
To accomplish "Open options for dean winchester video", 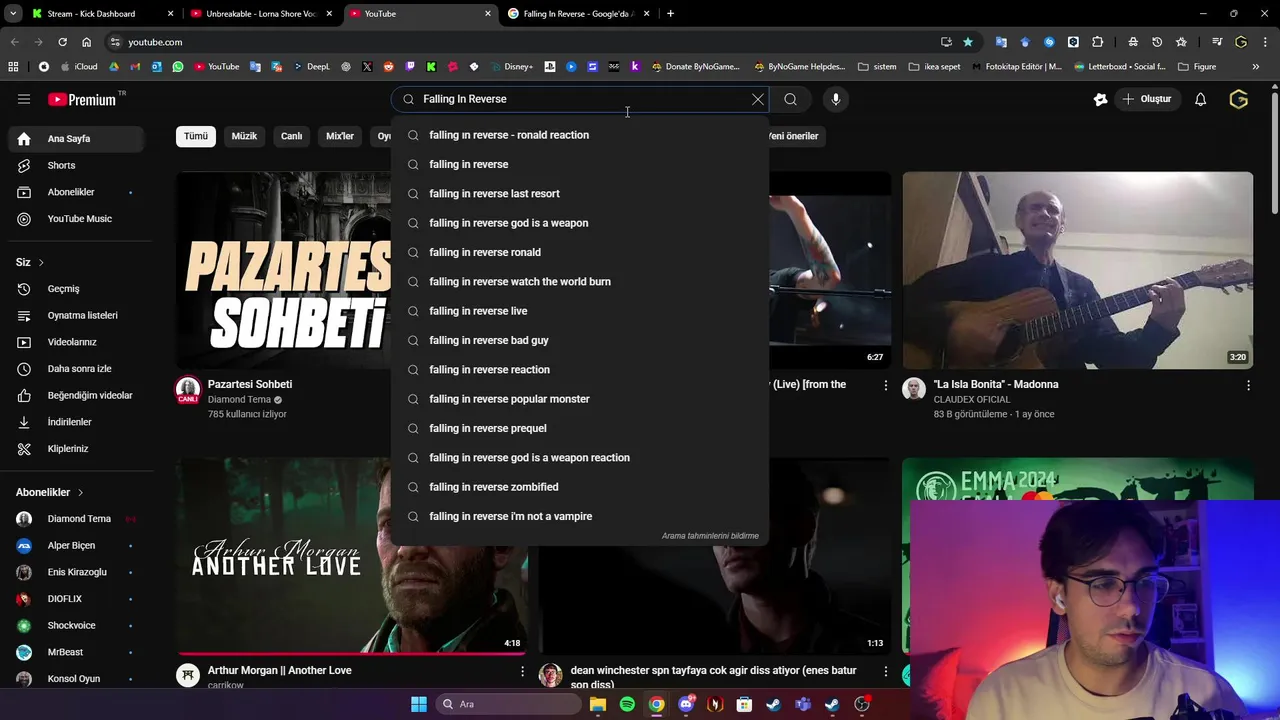I will (x=885, y=671).
